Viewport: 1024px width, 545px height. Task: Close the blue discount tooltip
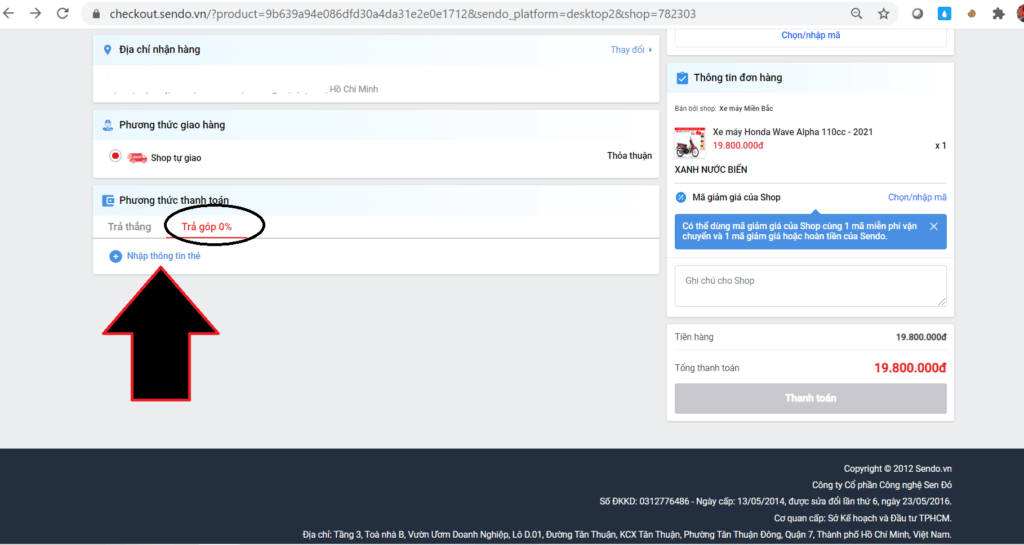(934, 226)
